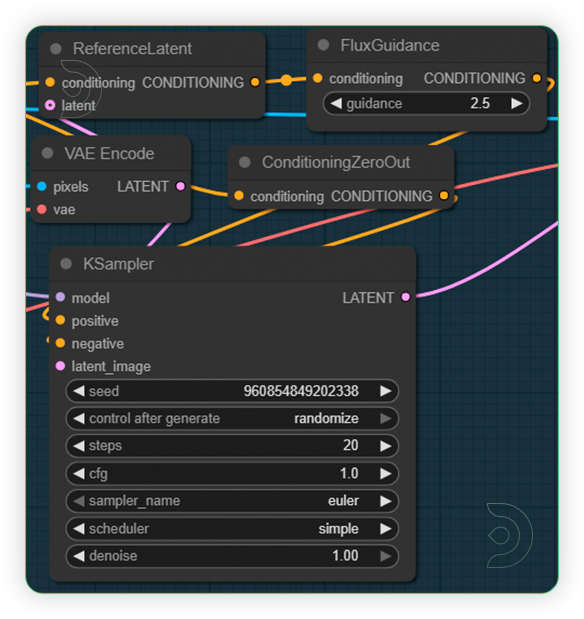
Task: Click KSampler LATENT output socket
Action: click(406, 297)
